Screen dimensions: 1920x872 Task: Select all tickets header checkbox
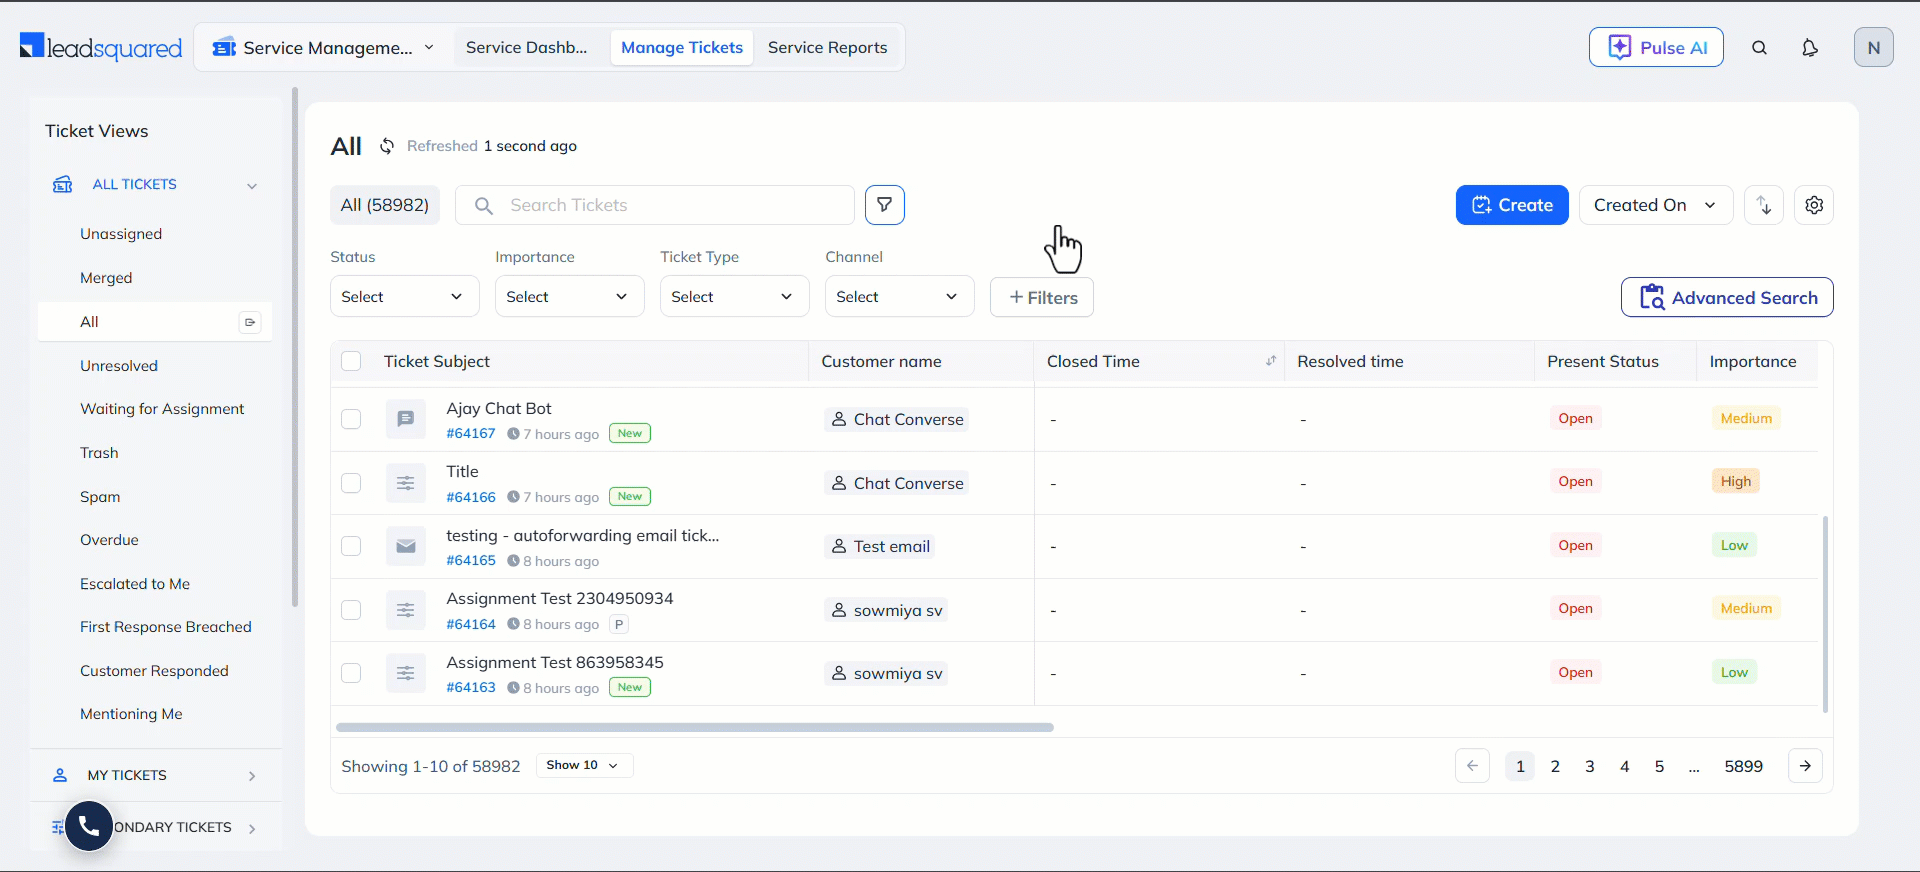351,361
